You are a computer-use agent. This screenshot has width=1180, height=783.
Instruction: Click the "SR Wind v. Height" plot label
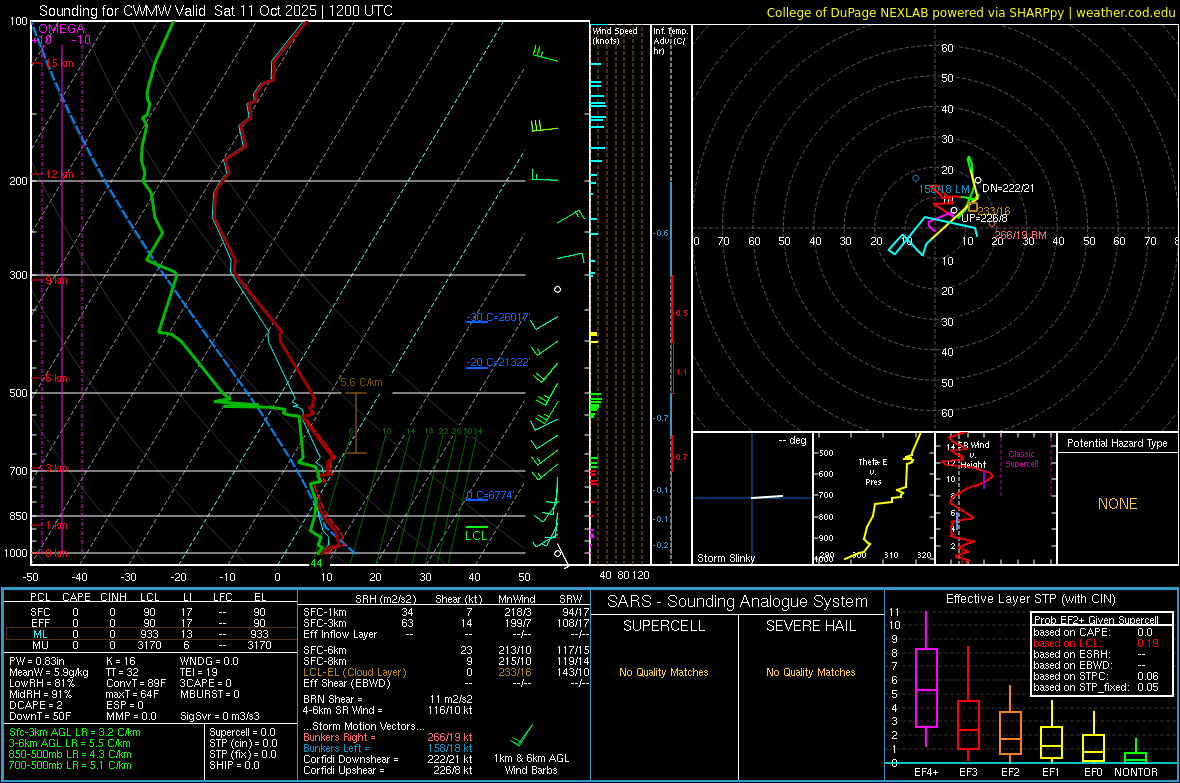click(973, 455)
